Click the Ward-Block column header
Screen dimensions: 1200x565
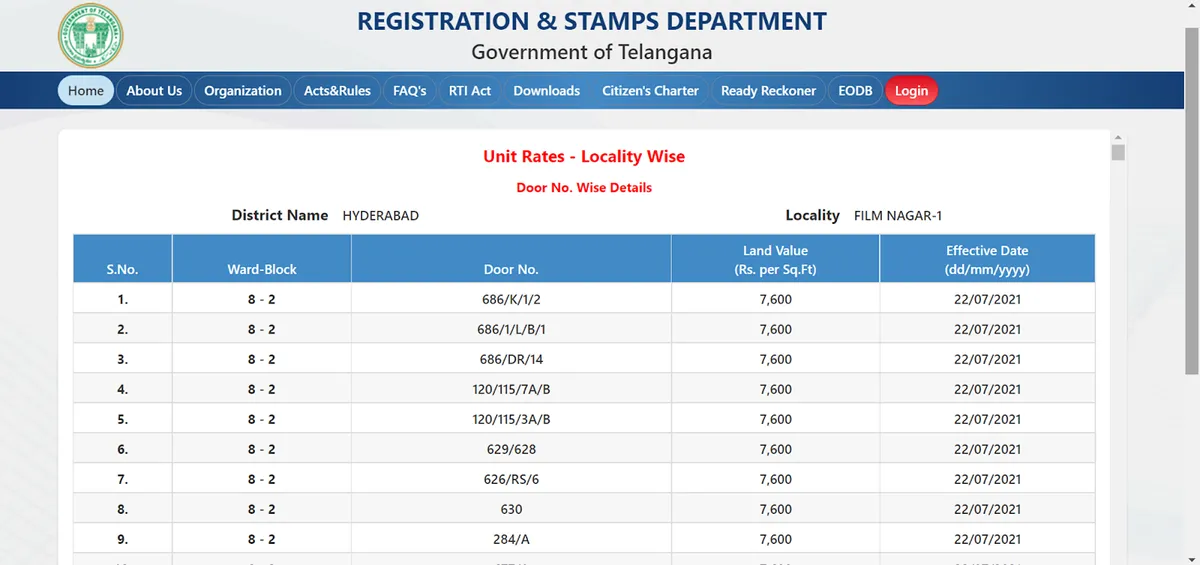[262, 269]
